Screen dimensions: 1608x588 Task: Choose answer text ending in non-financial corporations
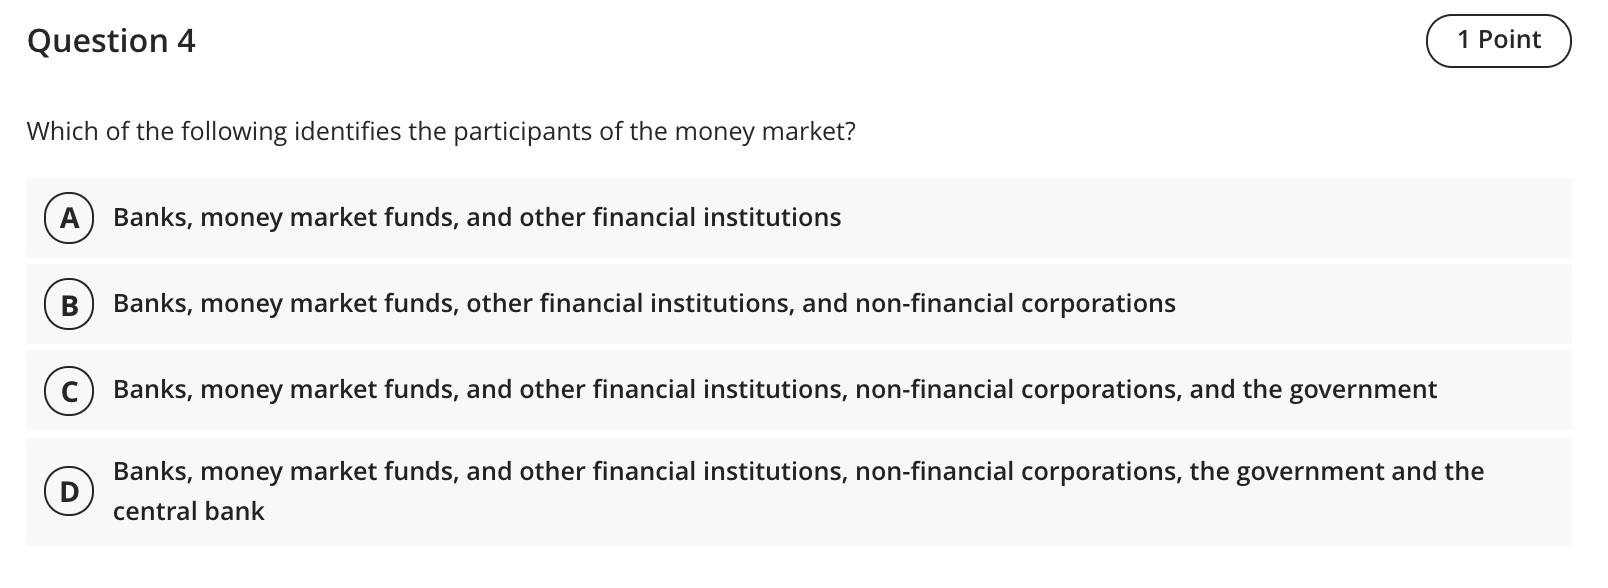(x=644, y=304)
